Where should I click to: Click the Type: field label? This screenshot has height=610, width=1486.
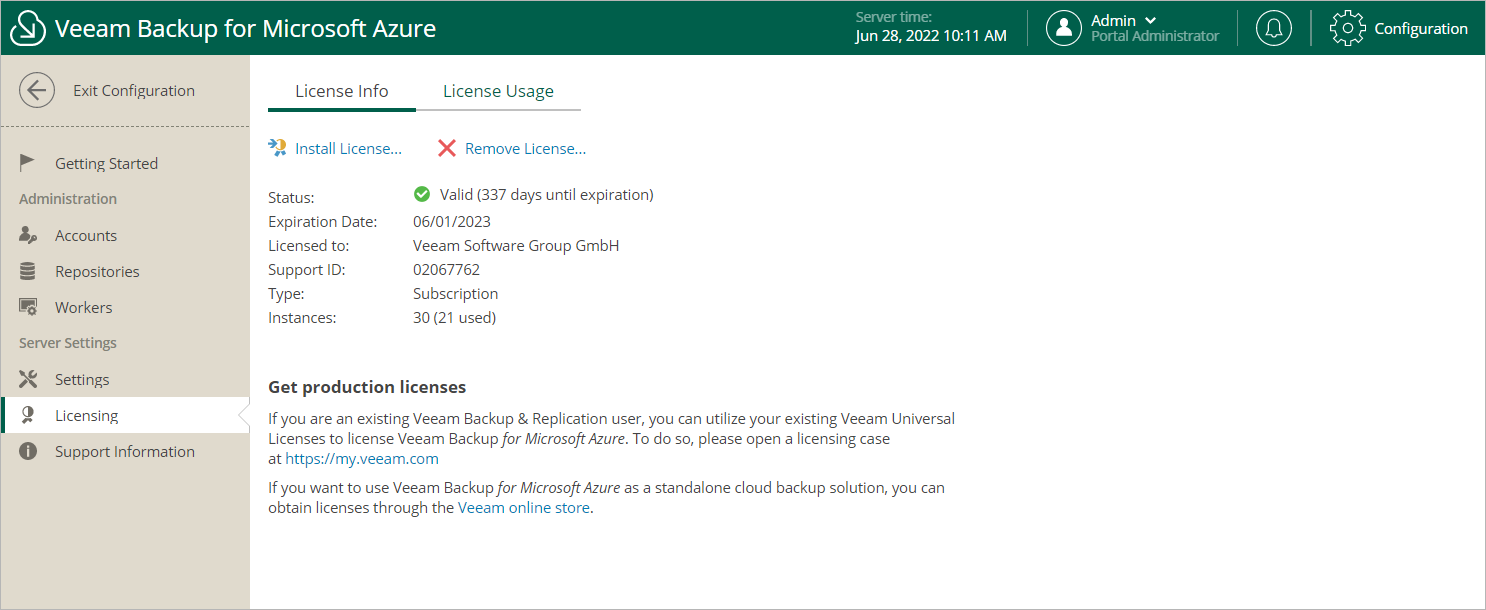(x=286, y=293)
